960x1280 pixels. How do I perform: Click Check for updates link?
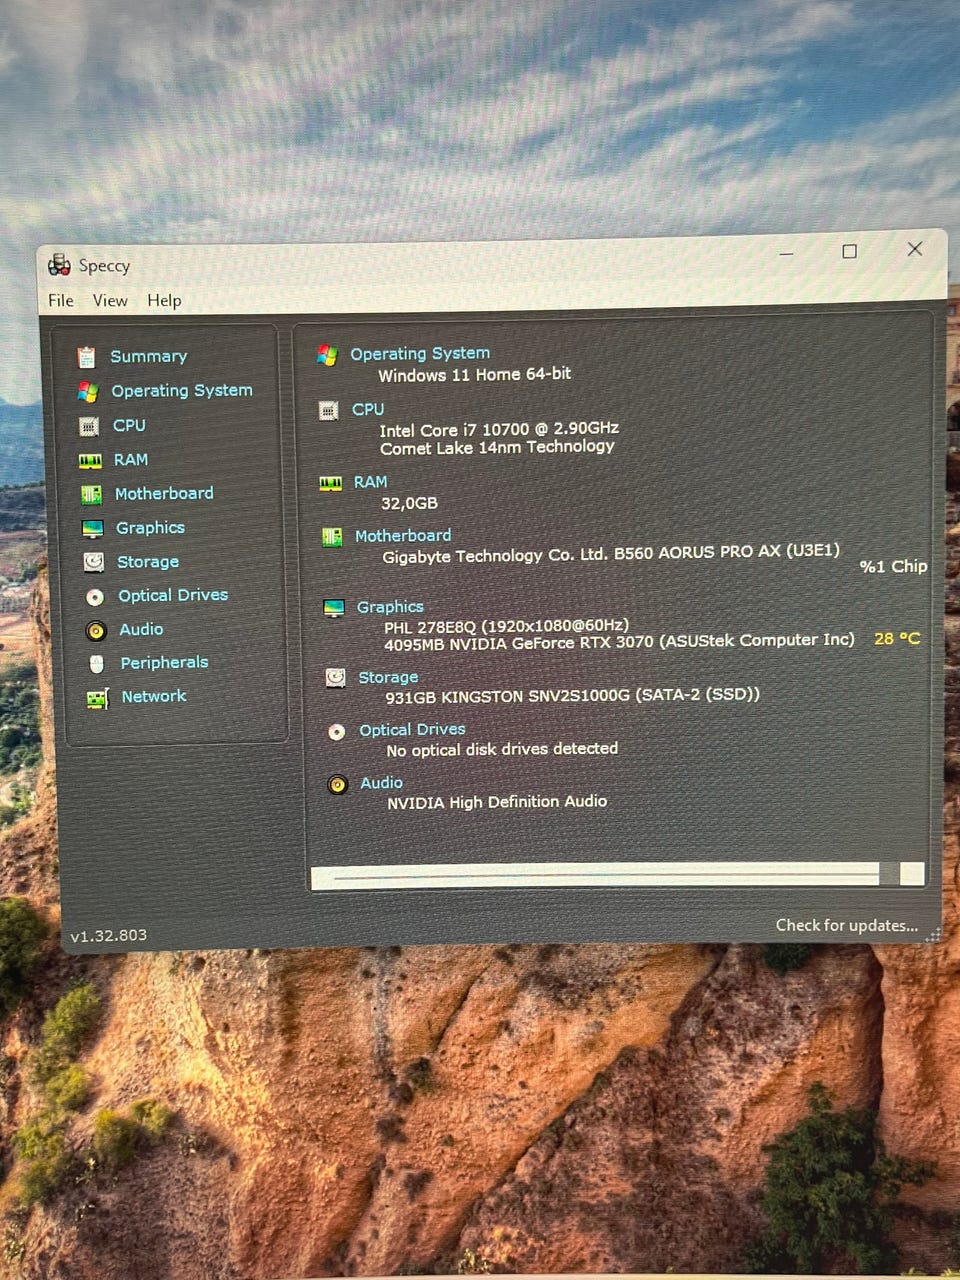tap(847, 926)
